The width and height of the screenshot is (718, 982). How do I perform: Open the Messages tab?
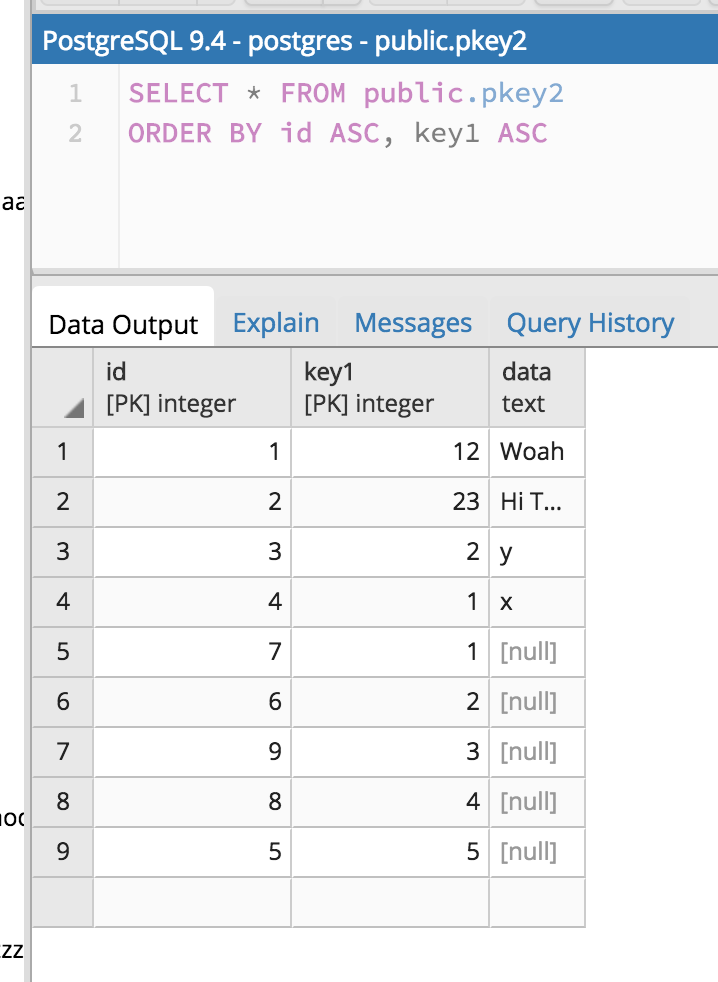coord(413,323)
